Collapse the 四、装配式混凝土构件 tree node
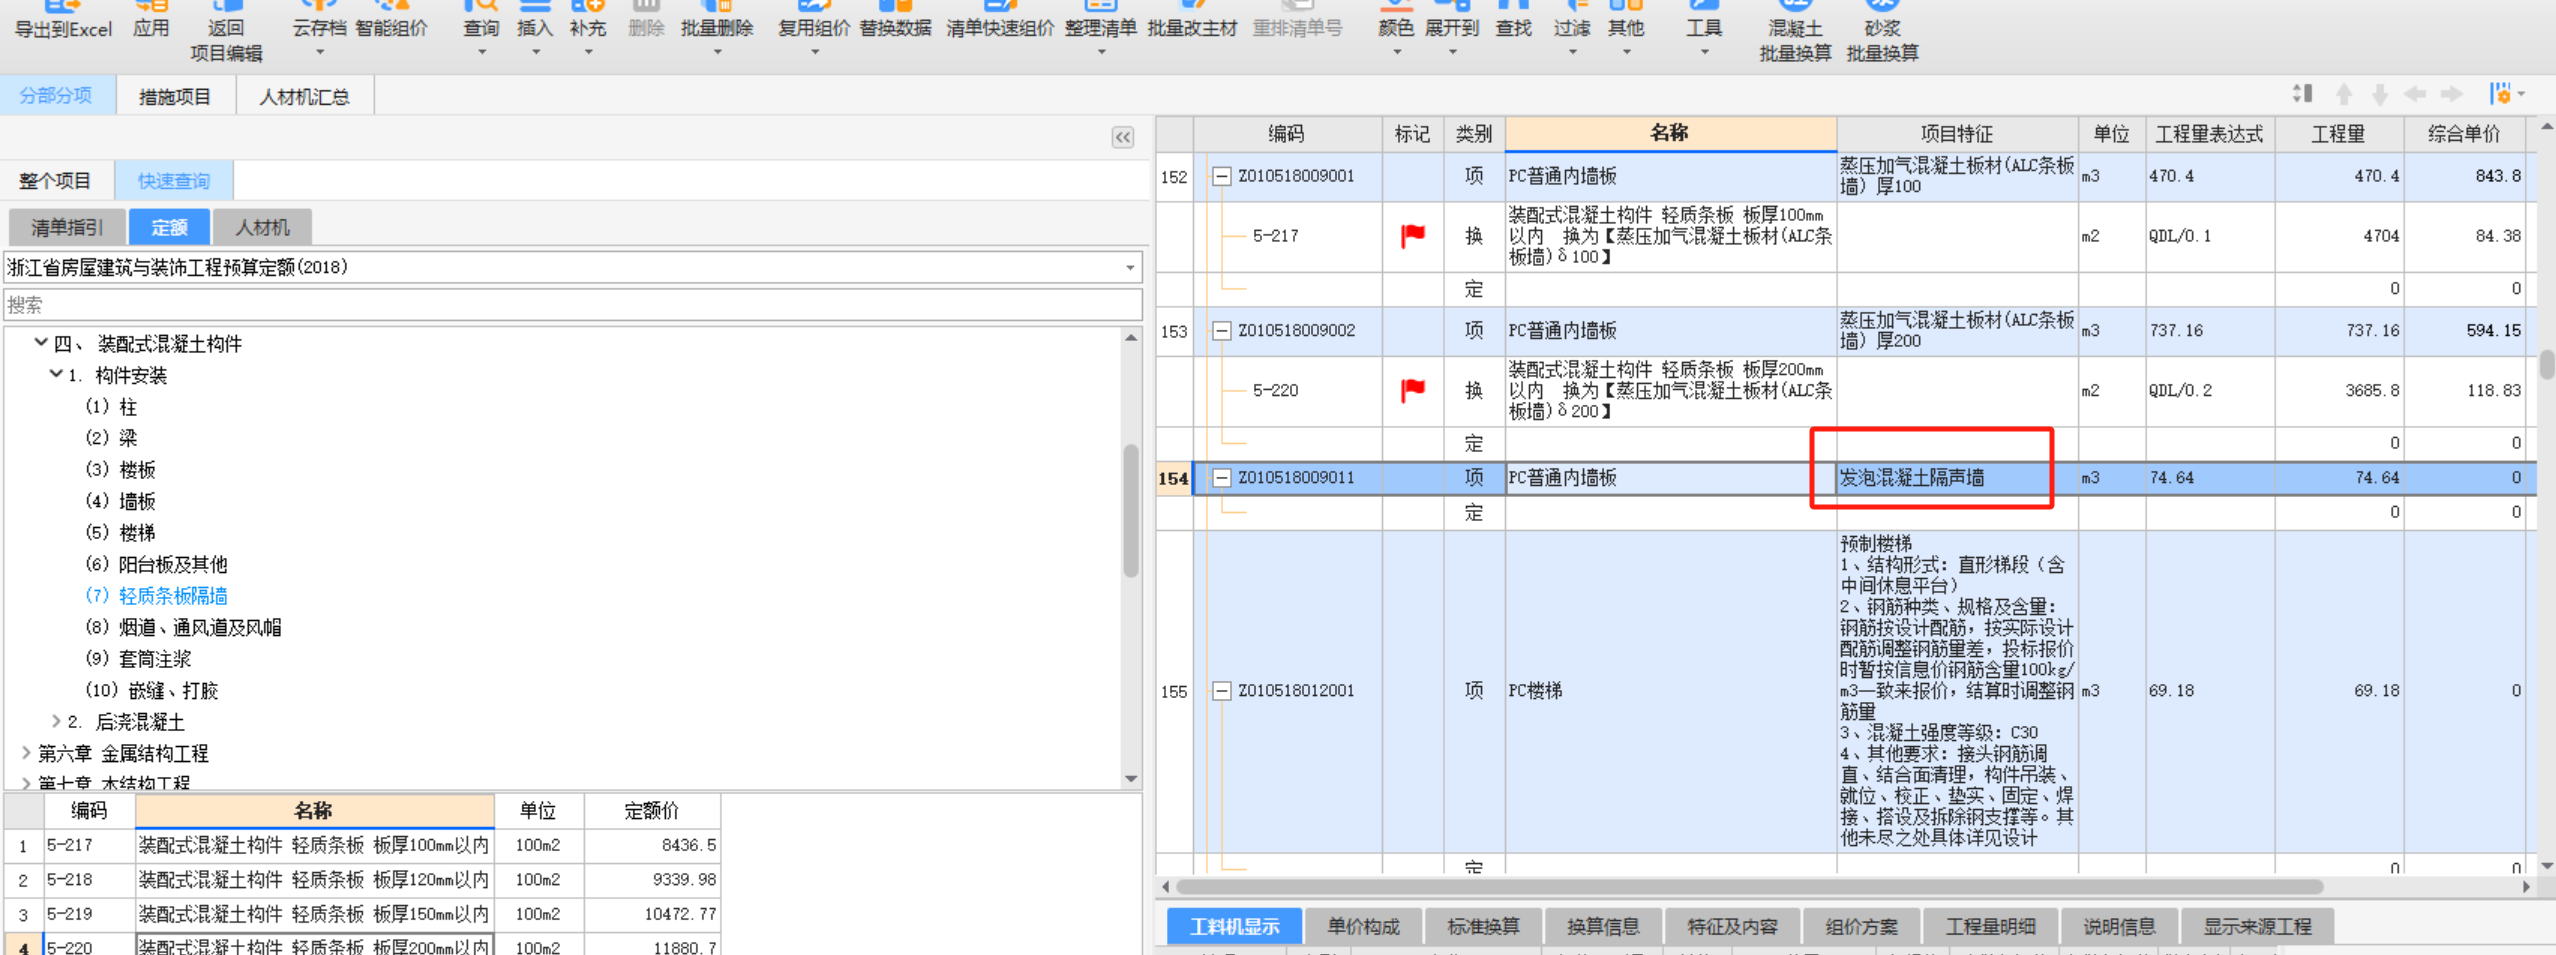Viewport: 2556px width, 955px height. coord(41,343)
